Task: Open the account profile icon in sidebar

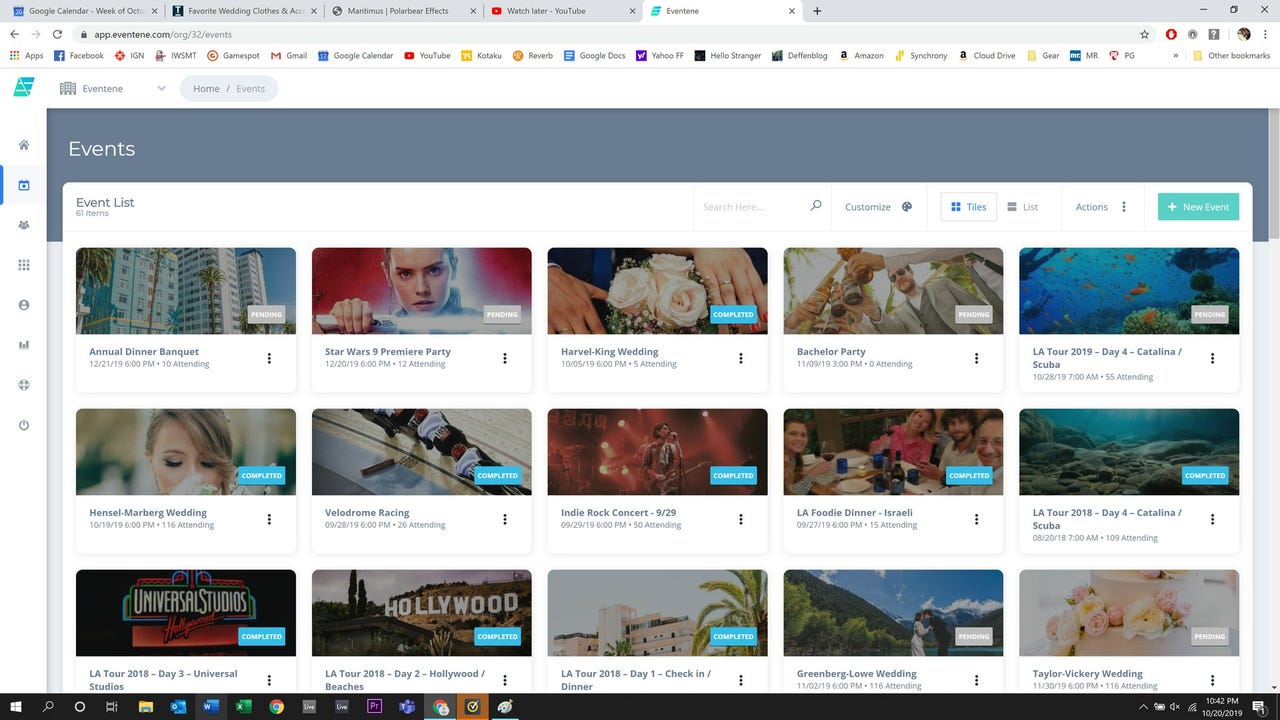Action: 23,305
